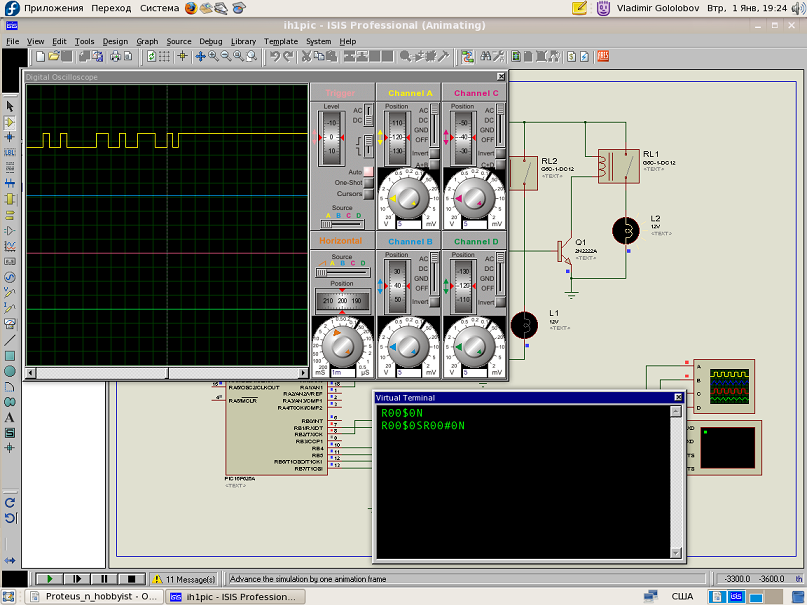
Task: Choose the Selection arrow tool in the sidebar
Action: click(x=10, y=106)
